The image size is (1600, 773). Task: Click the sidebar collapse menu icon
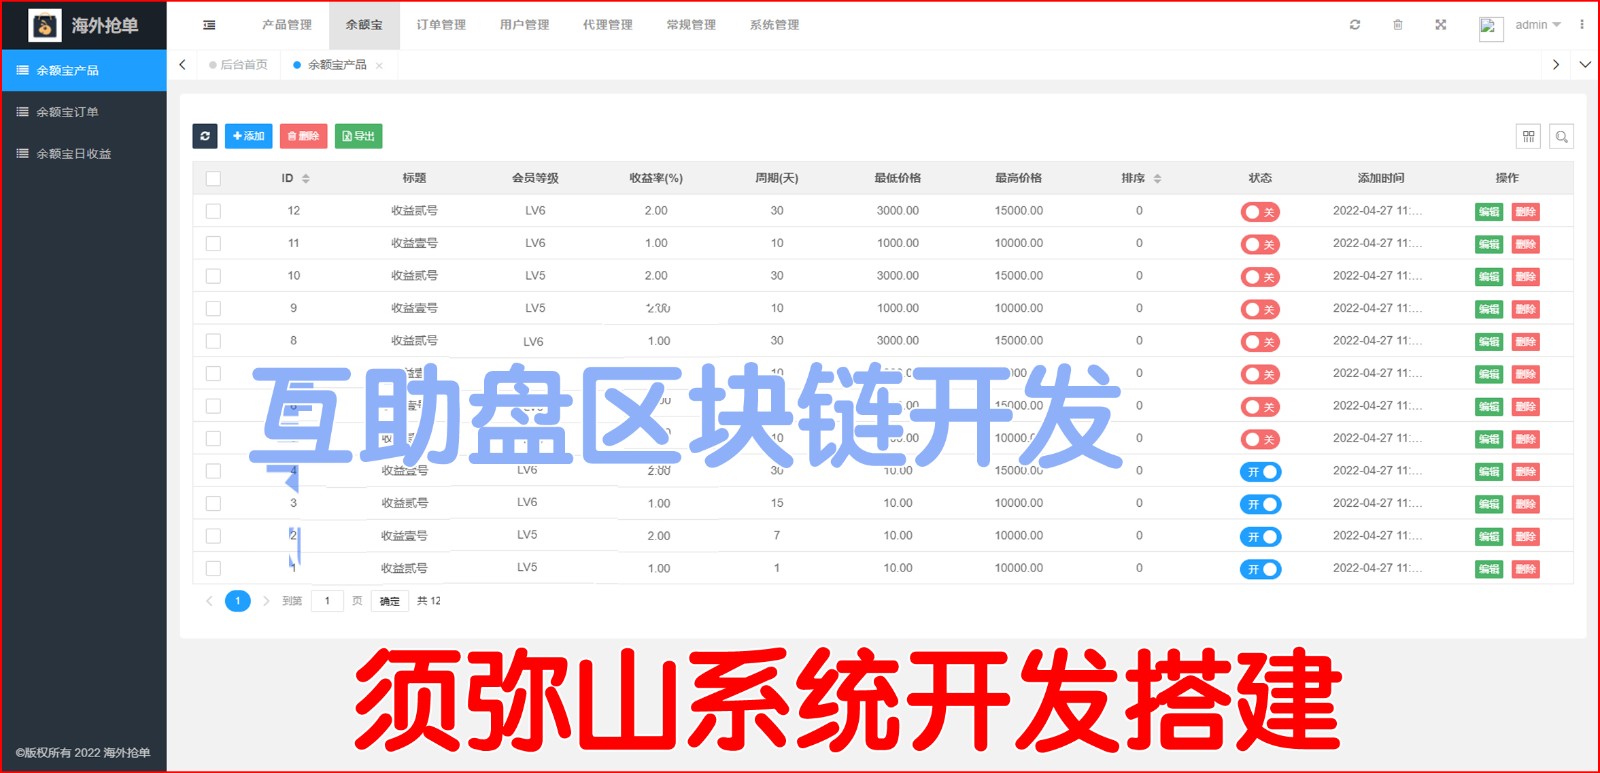pos(209,25)
